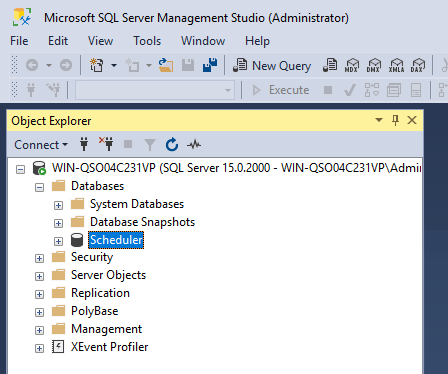Expand the Scheduler database node
This screenshot has height=374, width=448.
point(58,241)
